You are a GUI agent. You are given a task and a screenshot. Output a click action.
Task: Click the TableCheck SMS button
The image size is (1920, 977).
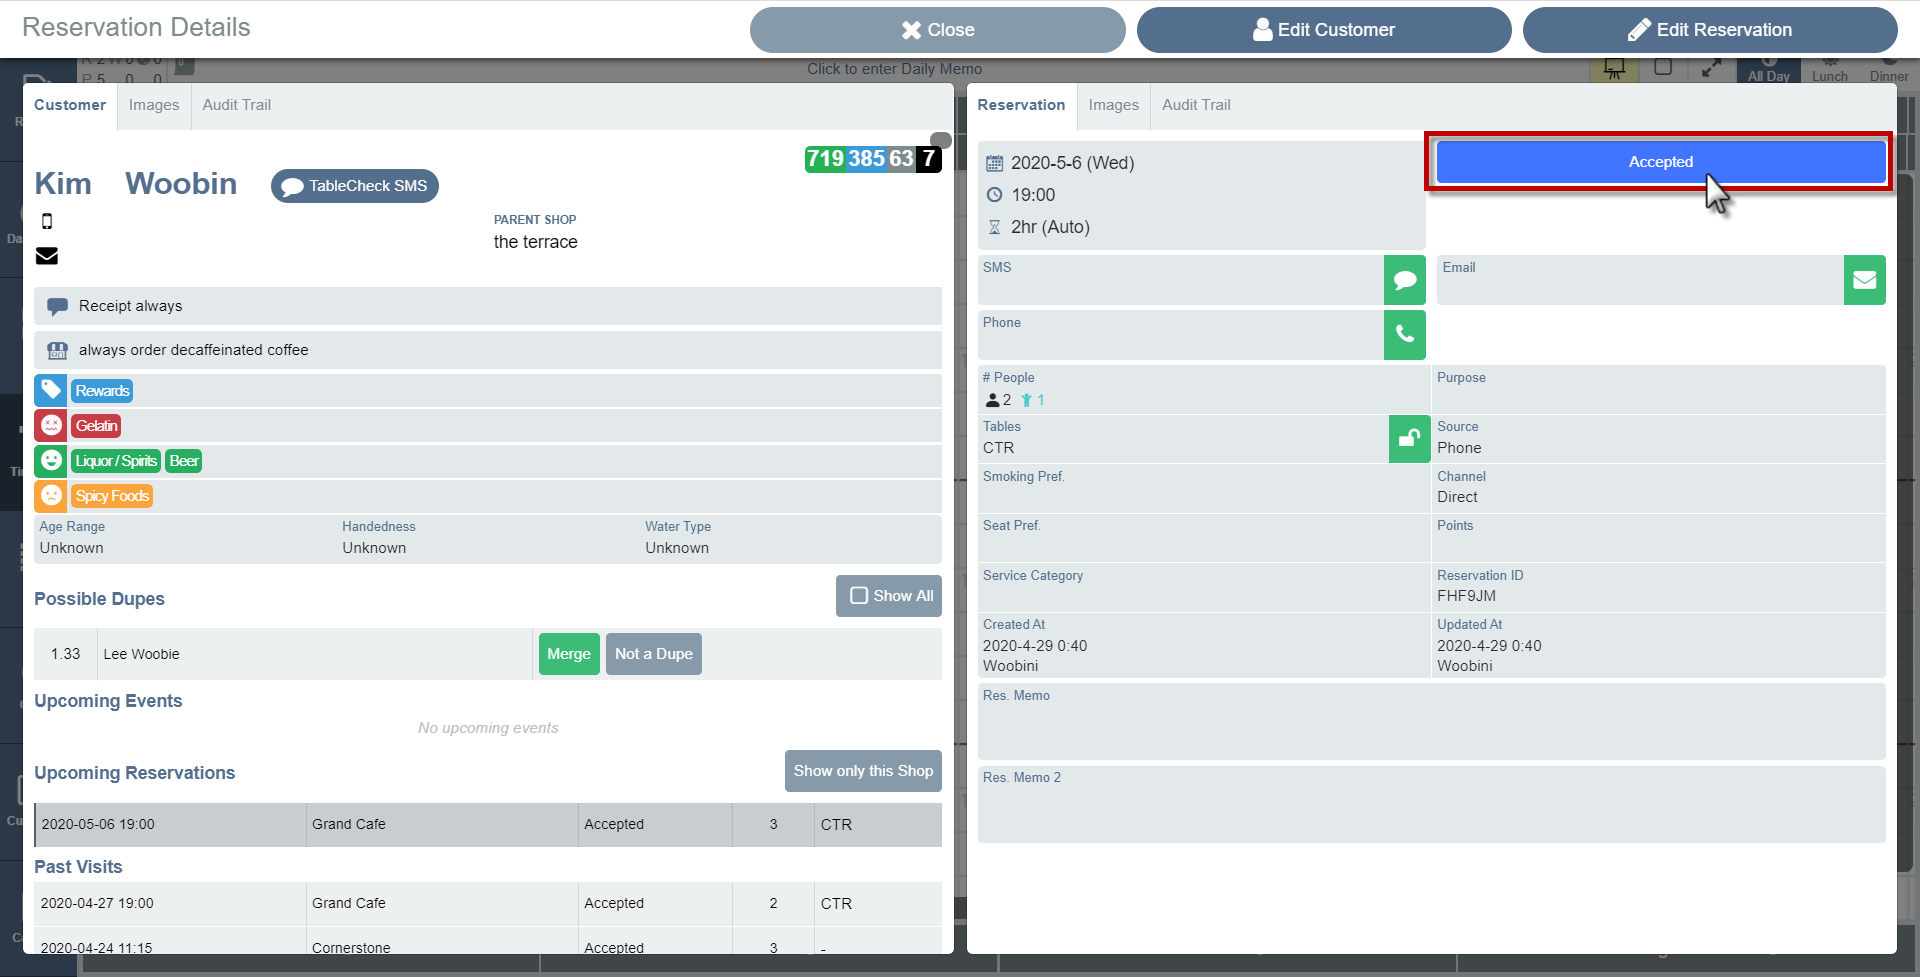click(x=355, y=186)
